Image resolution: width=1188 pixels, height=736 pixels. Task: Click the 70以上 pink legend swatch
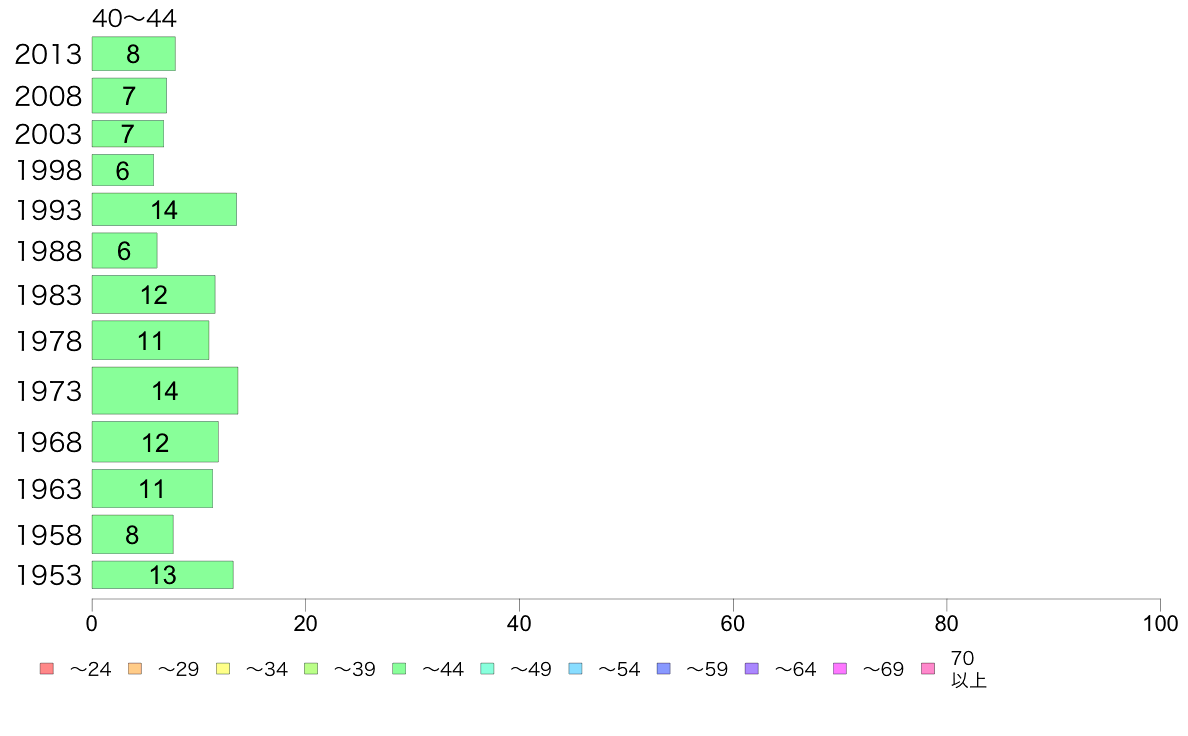pyautogui.click(x=928, y=669)
